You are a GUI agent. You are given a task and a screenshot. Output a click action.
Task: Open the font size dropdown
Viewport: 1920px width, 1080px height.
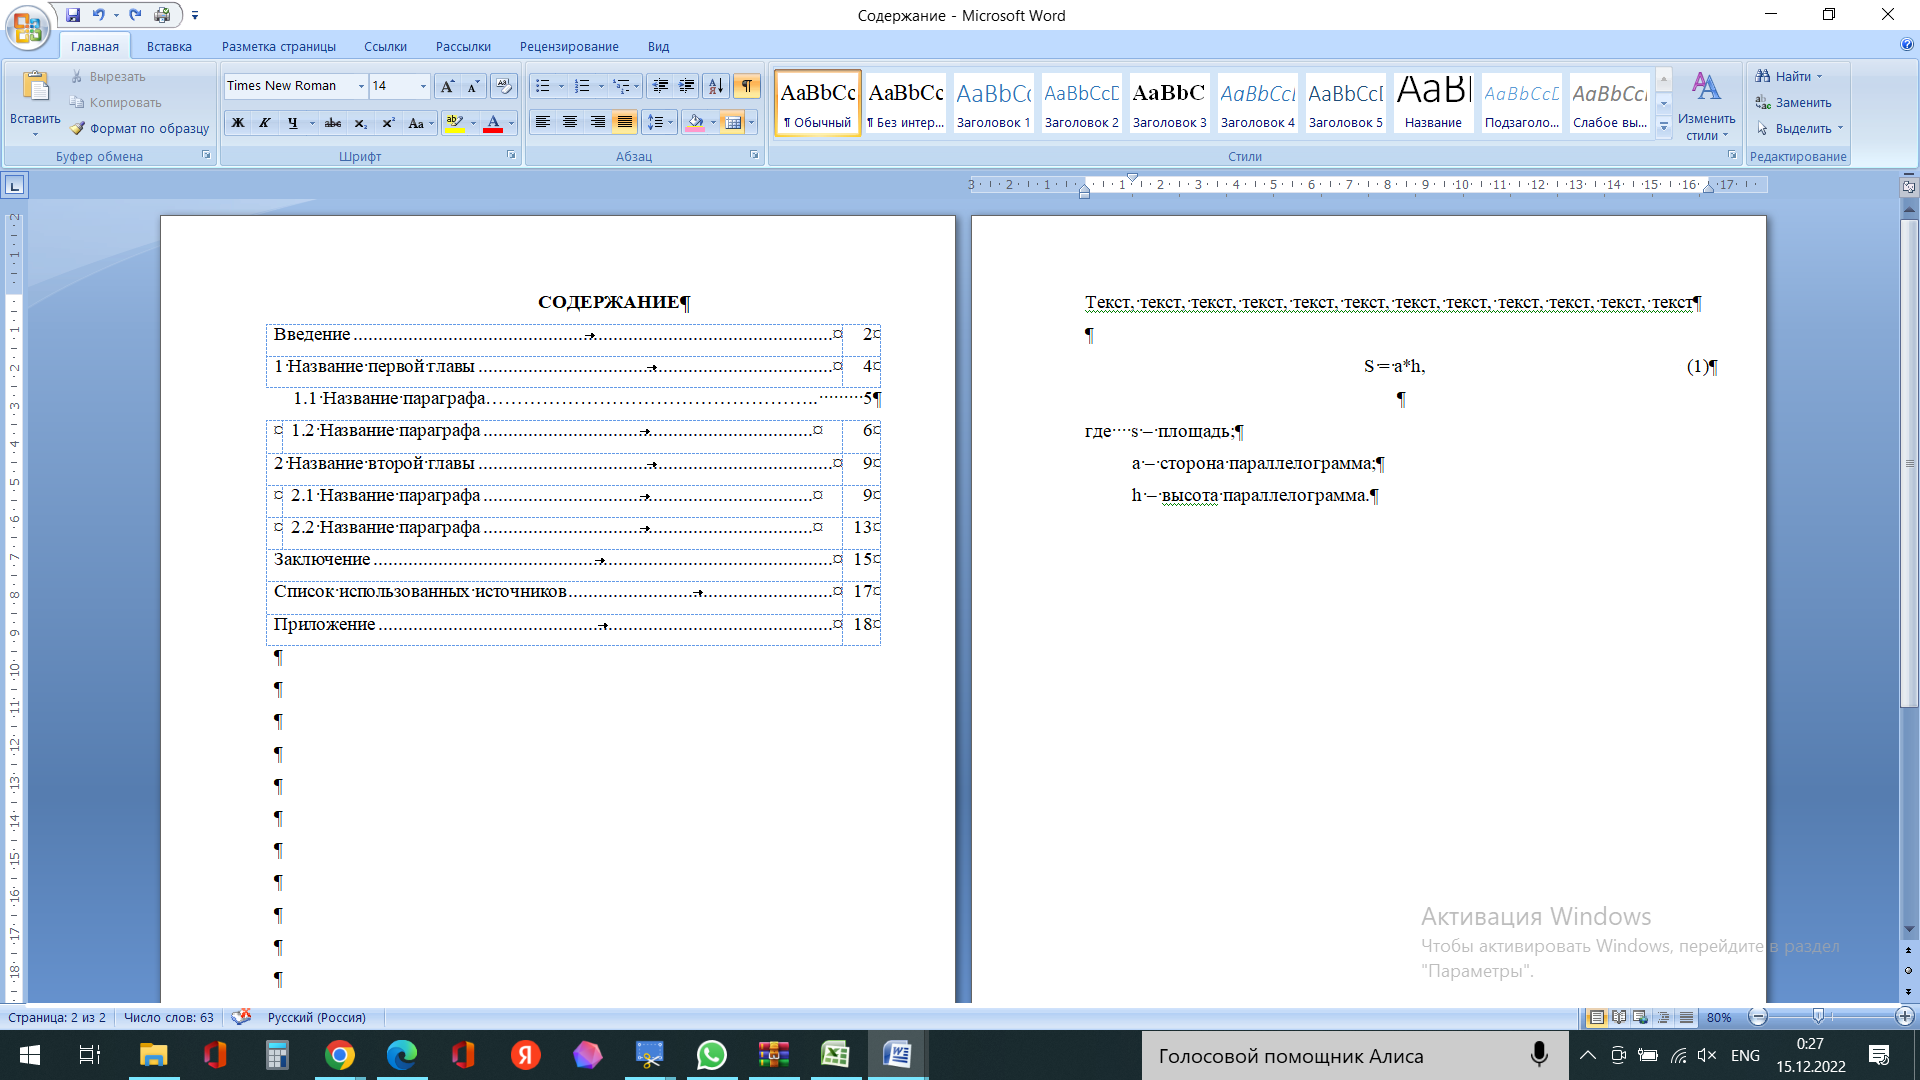(x=423, y=86)
